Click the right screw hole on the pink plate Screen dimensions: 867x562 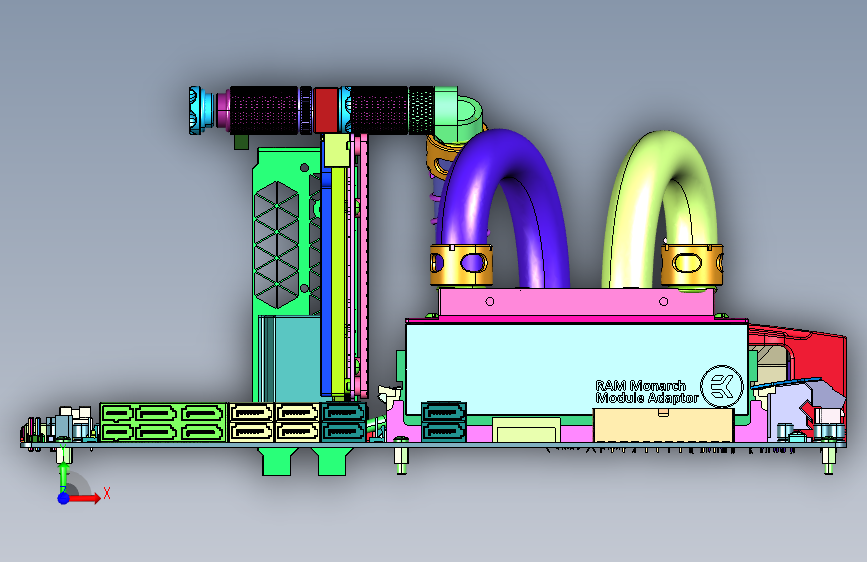(x=664, y=301)
